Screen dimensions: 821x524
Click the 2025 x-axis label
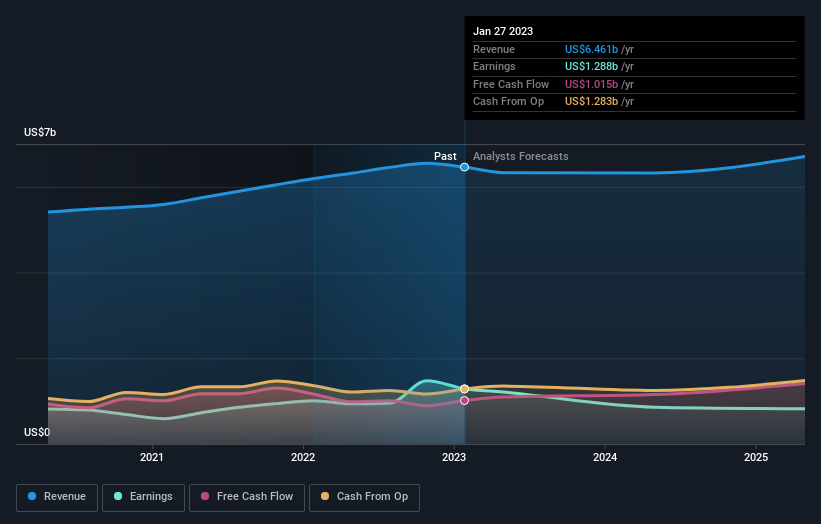[756, 458]
